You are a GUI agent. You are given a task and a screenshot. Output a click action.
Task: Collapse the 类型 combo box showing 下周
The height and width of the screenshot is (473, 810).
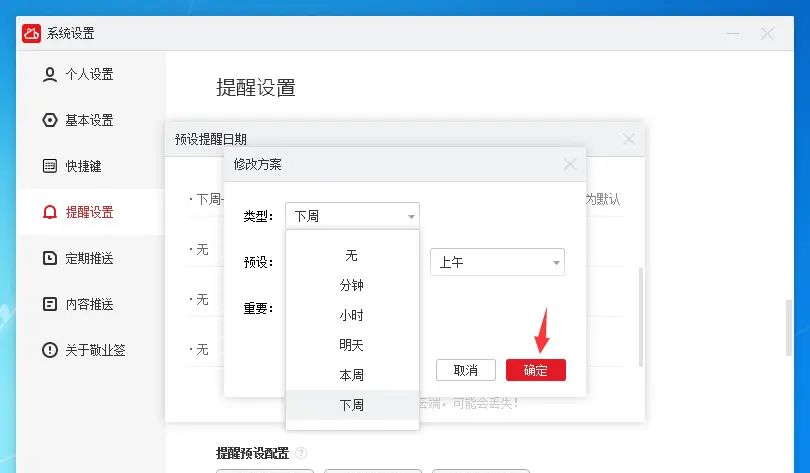pos(352,216)
